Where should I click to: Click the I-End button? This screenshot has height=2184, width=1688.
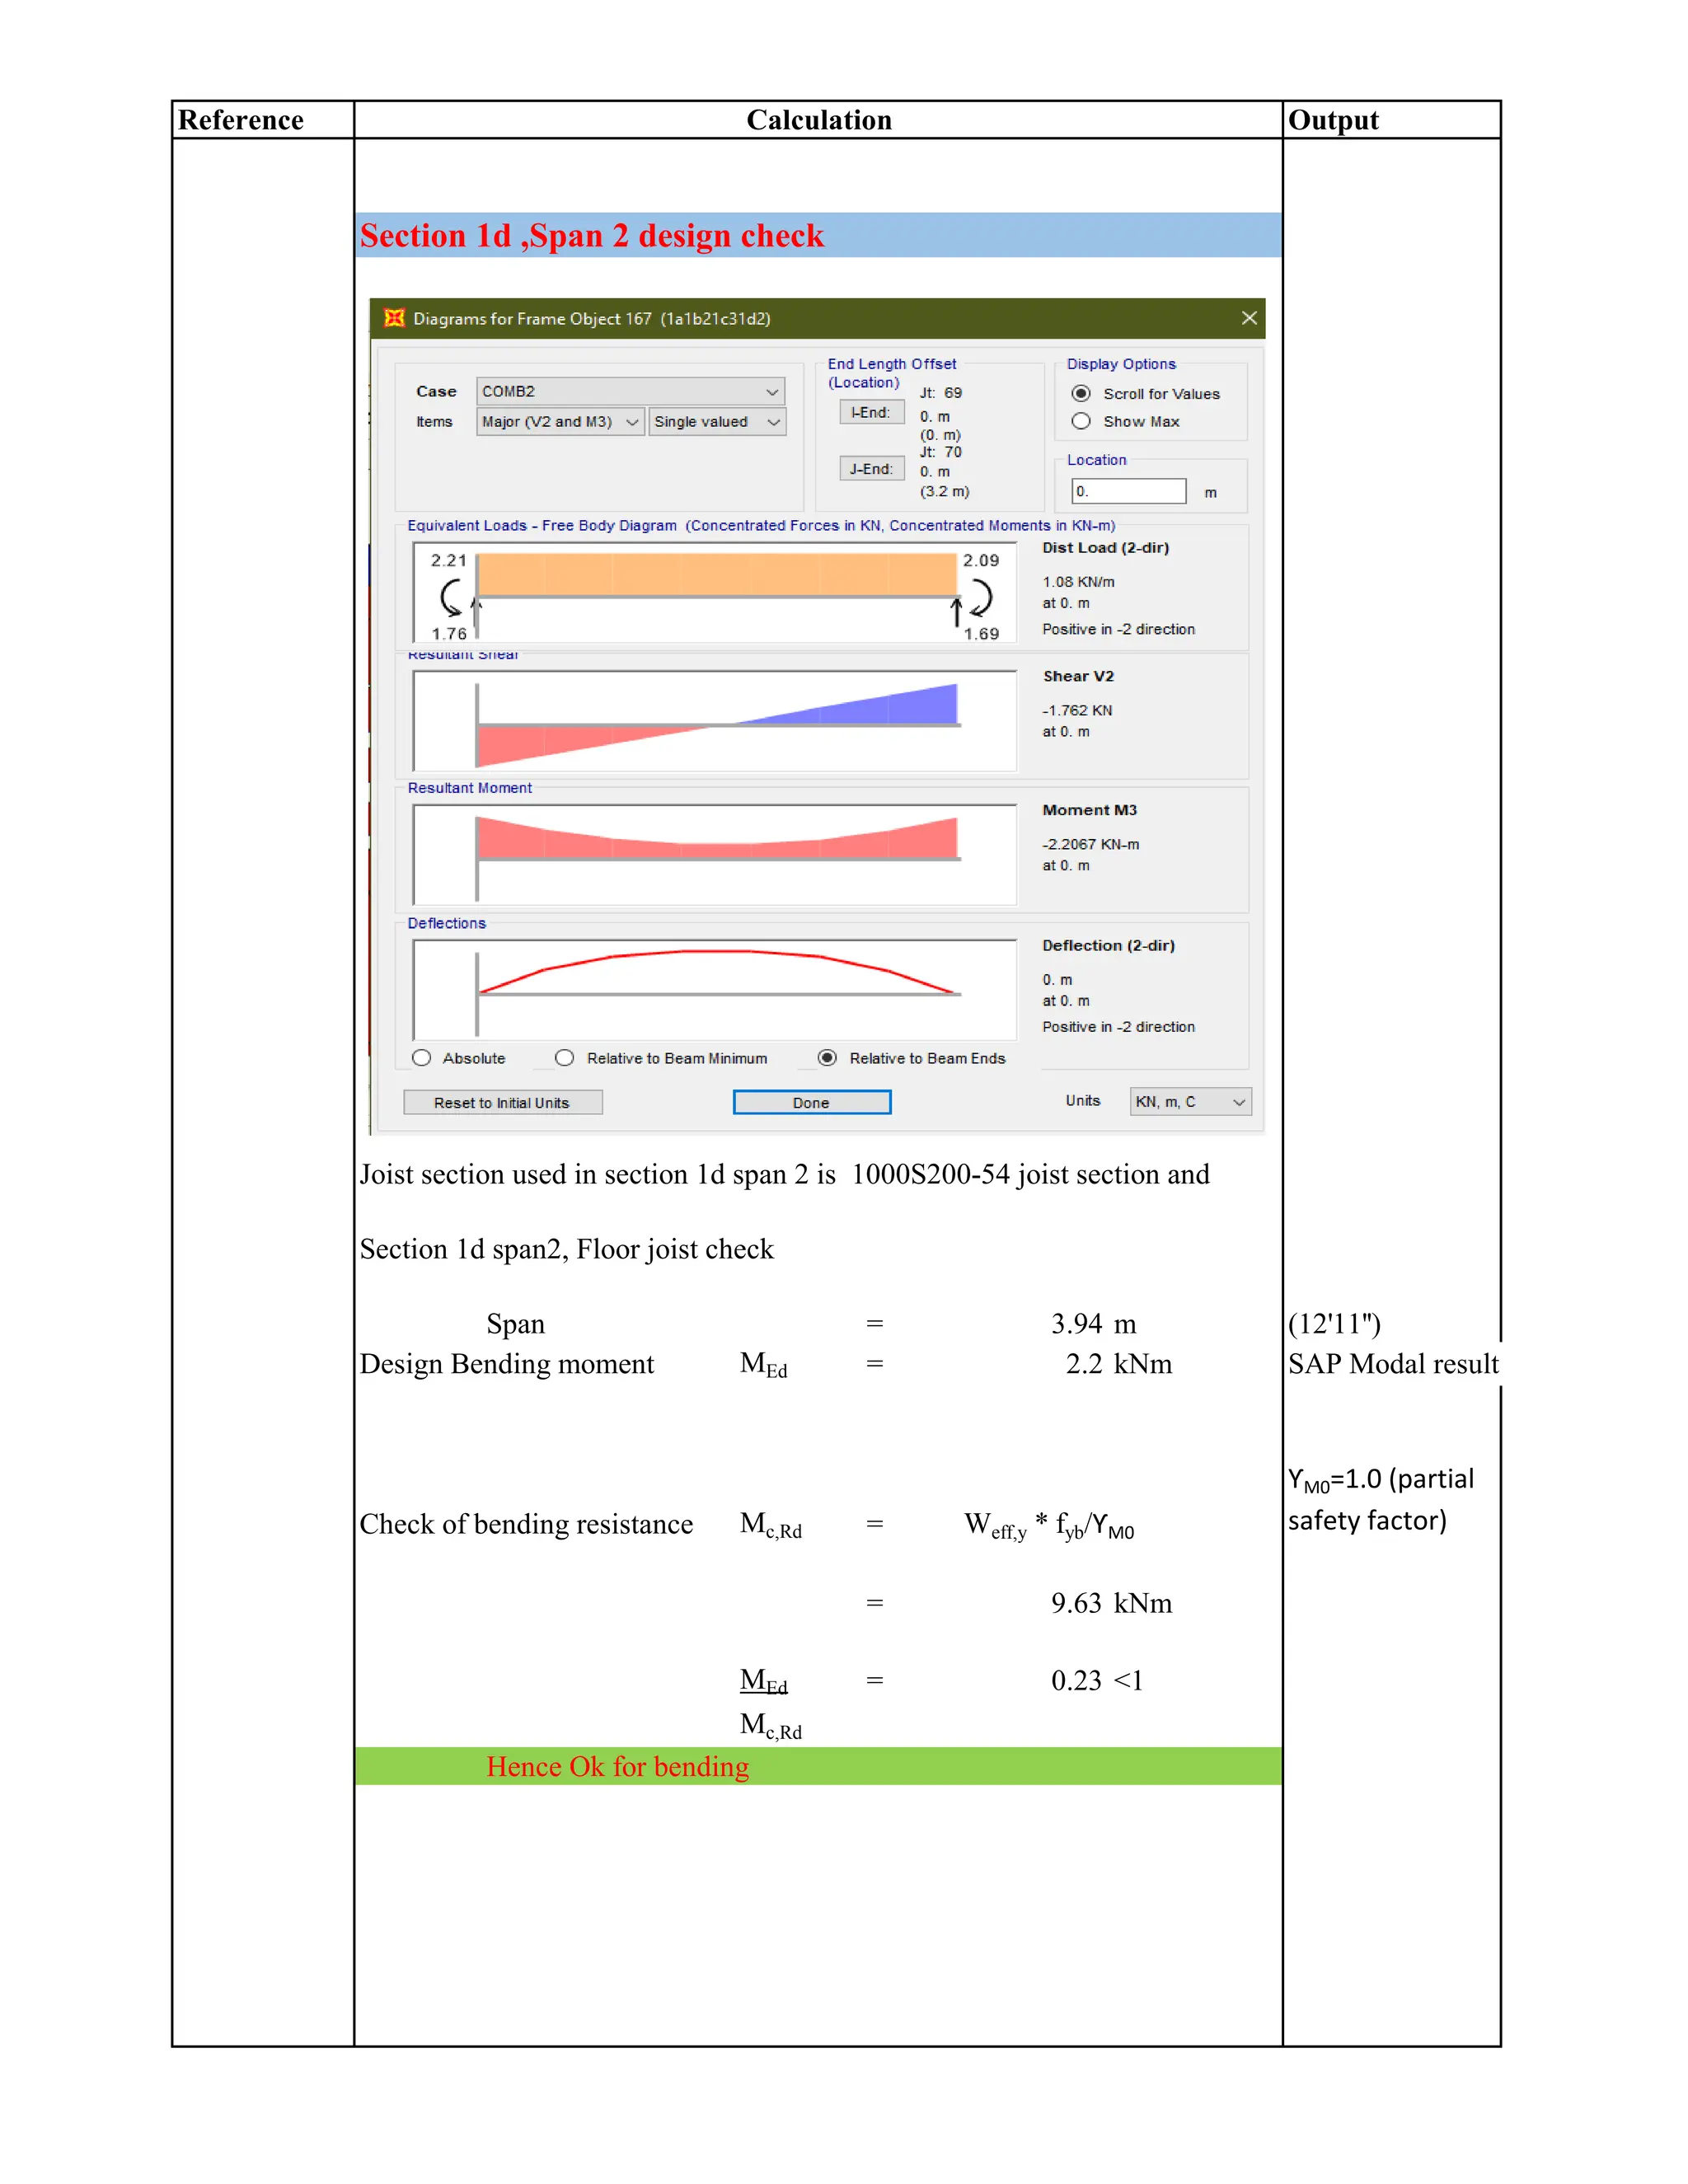[x=871, y=412]
